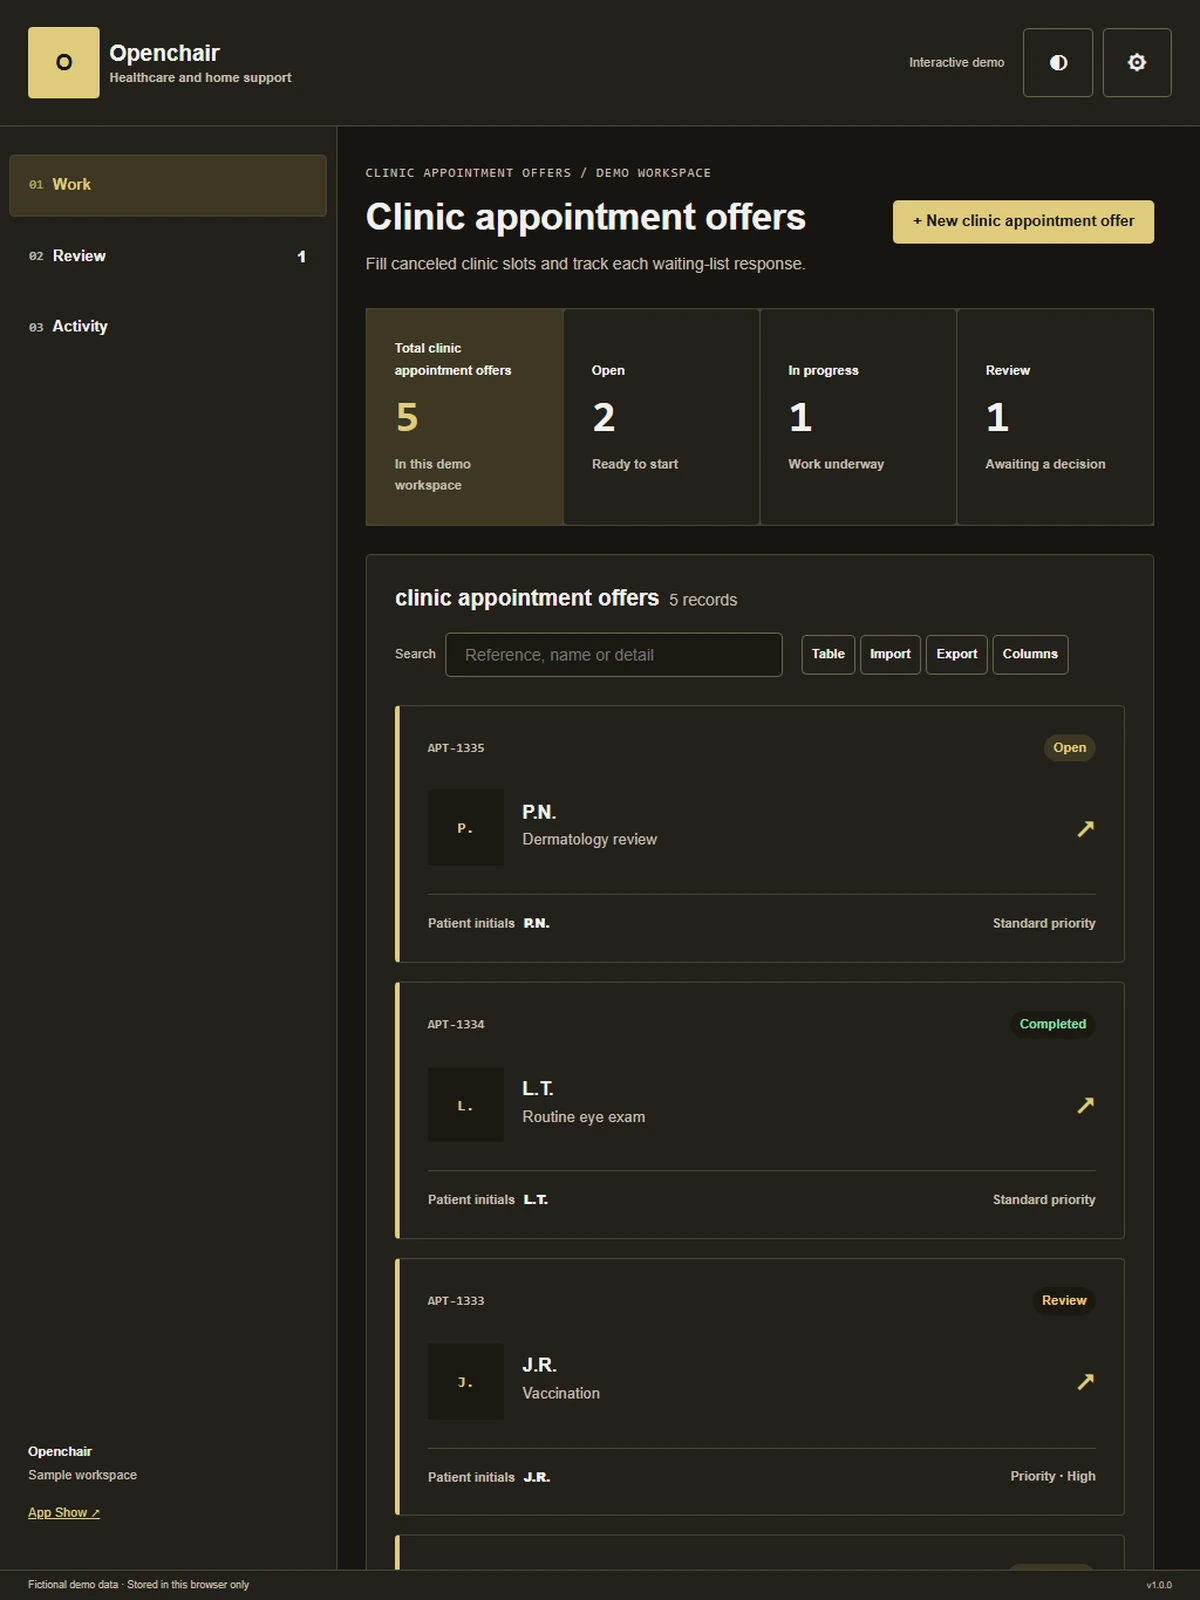1200x1600 pixels.
Task: Click the J.R. record title
Action: [x=539, y=1366]
